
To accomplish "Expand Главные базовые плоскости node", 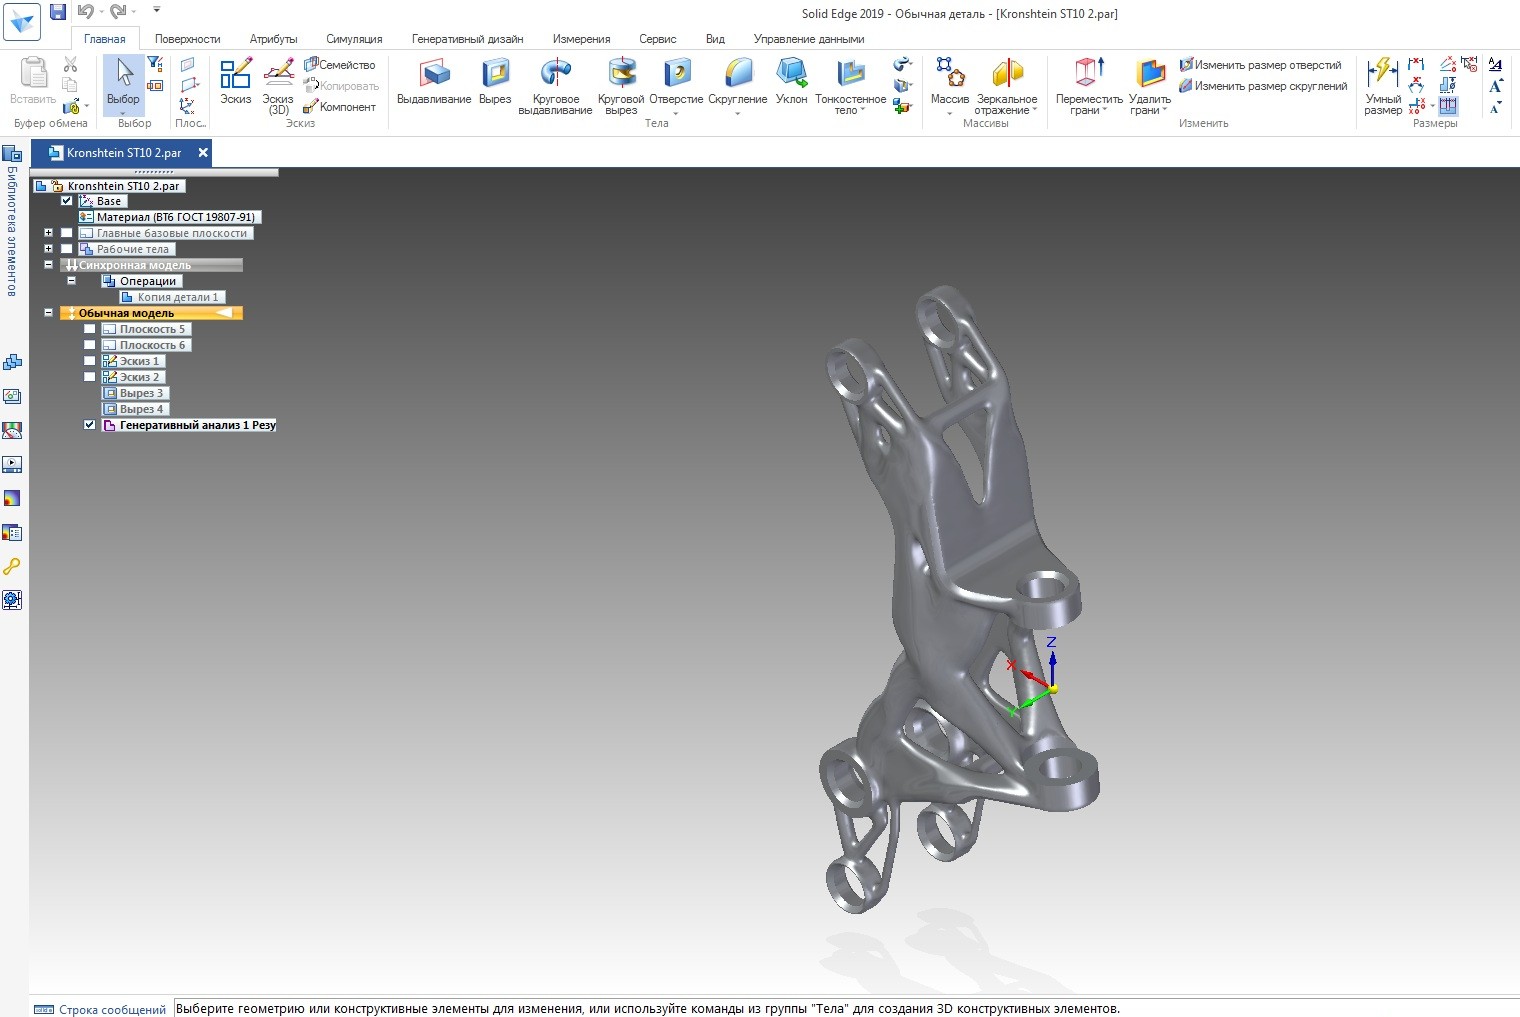I will point(48,233).
